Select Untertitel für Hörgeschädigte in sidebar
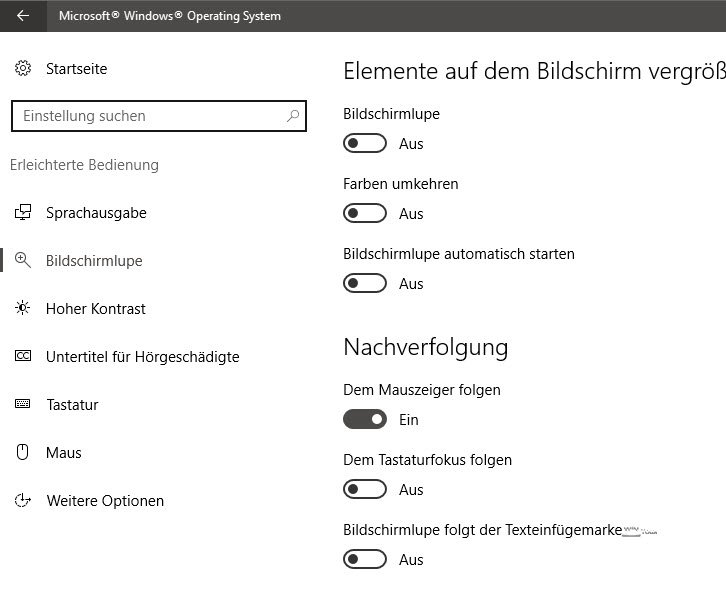The image size is (726, 595). (x=143, y=357)
